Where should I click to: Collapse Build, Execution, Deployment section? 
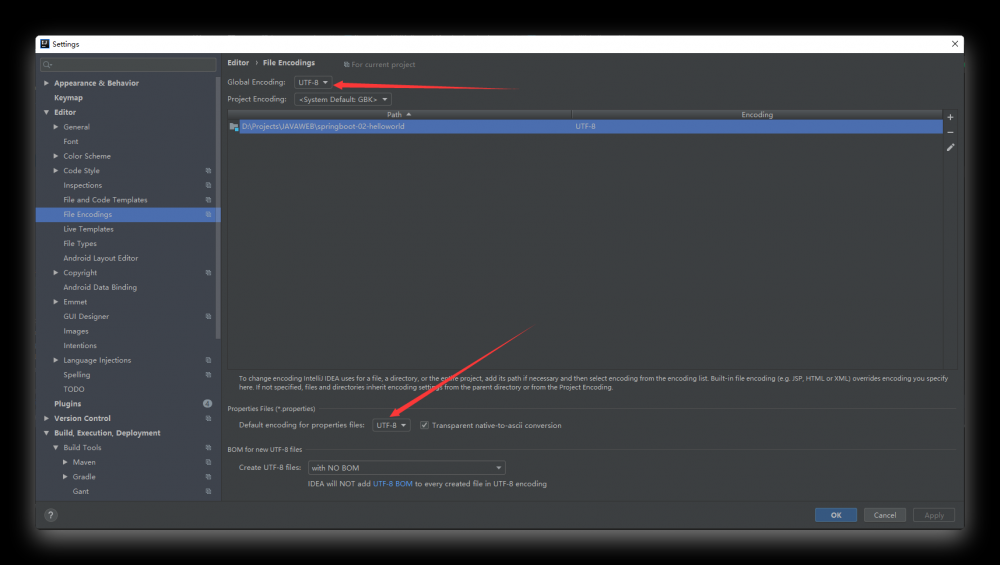(x=46, y=433)
